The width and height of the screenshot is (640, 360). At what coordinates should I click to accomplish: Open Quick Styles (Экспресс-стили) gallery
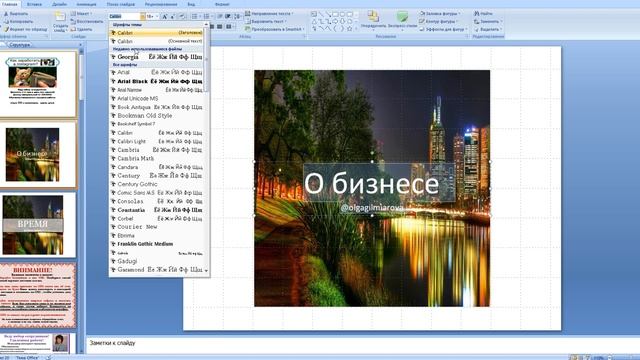(402, 20)
